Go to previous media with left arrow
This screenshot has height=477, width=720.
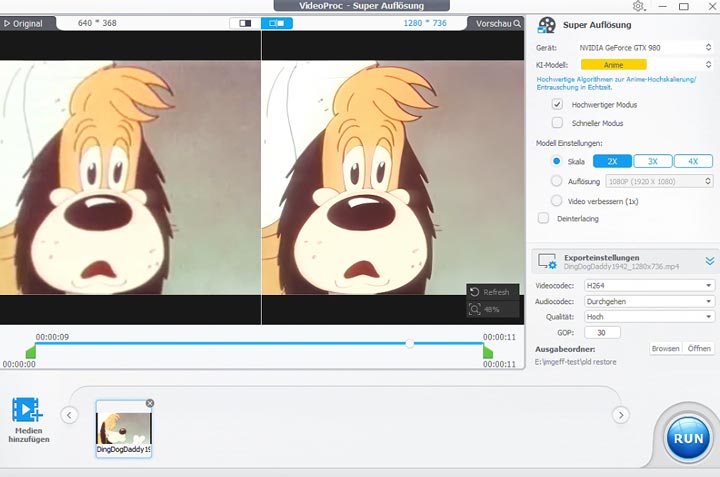pyautogui.click(x=69, y=415)
